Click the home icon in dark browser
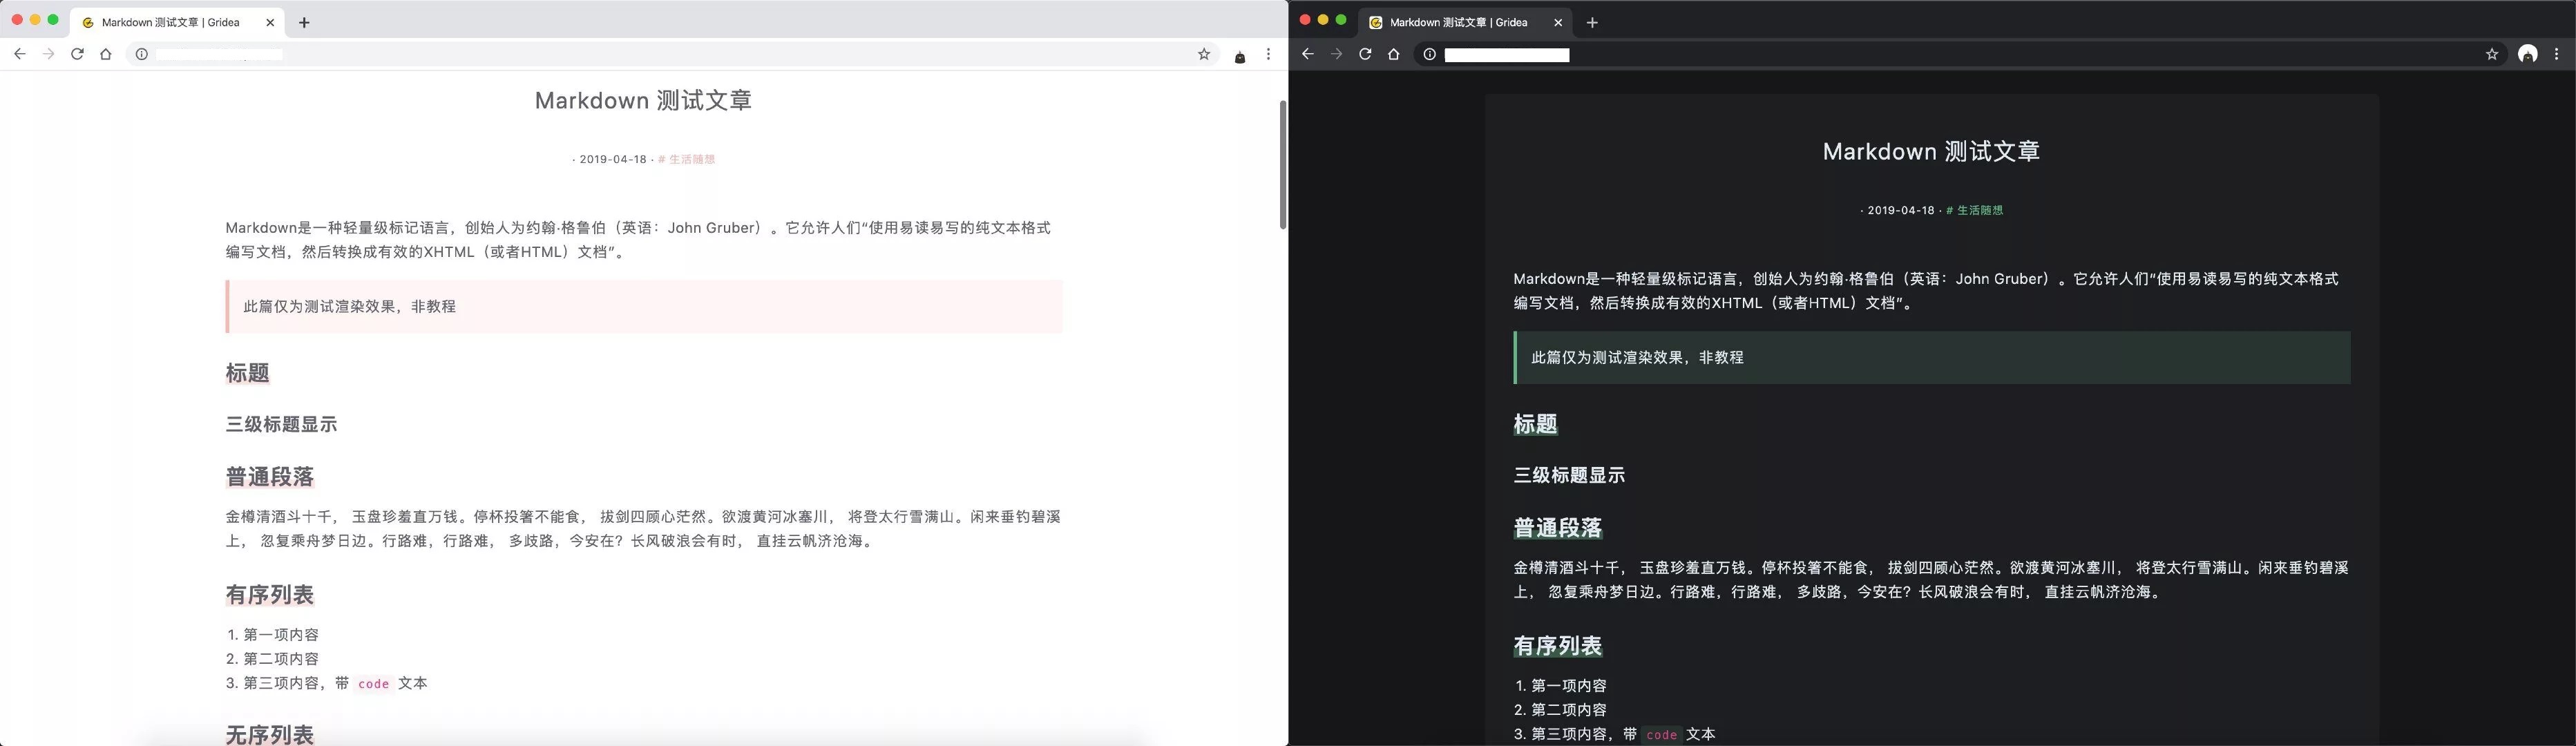Screen dimensions: 2576x746 (x=1394, y=54)
